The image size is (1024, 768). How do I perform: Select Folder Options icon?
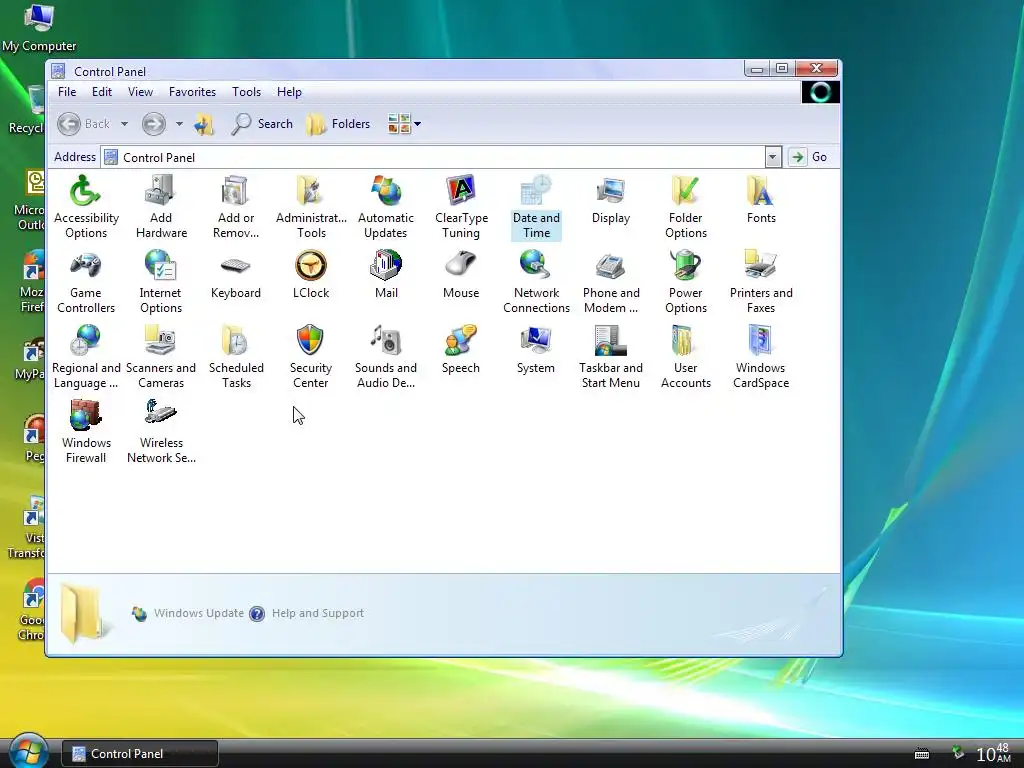pyautogui.click(x=686, y=206)
